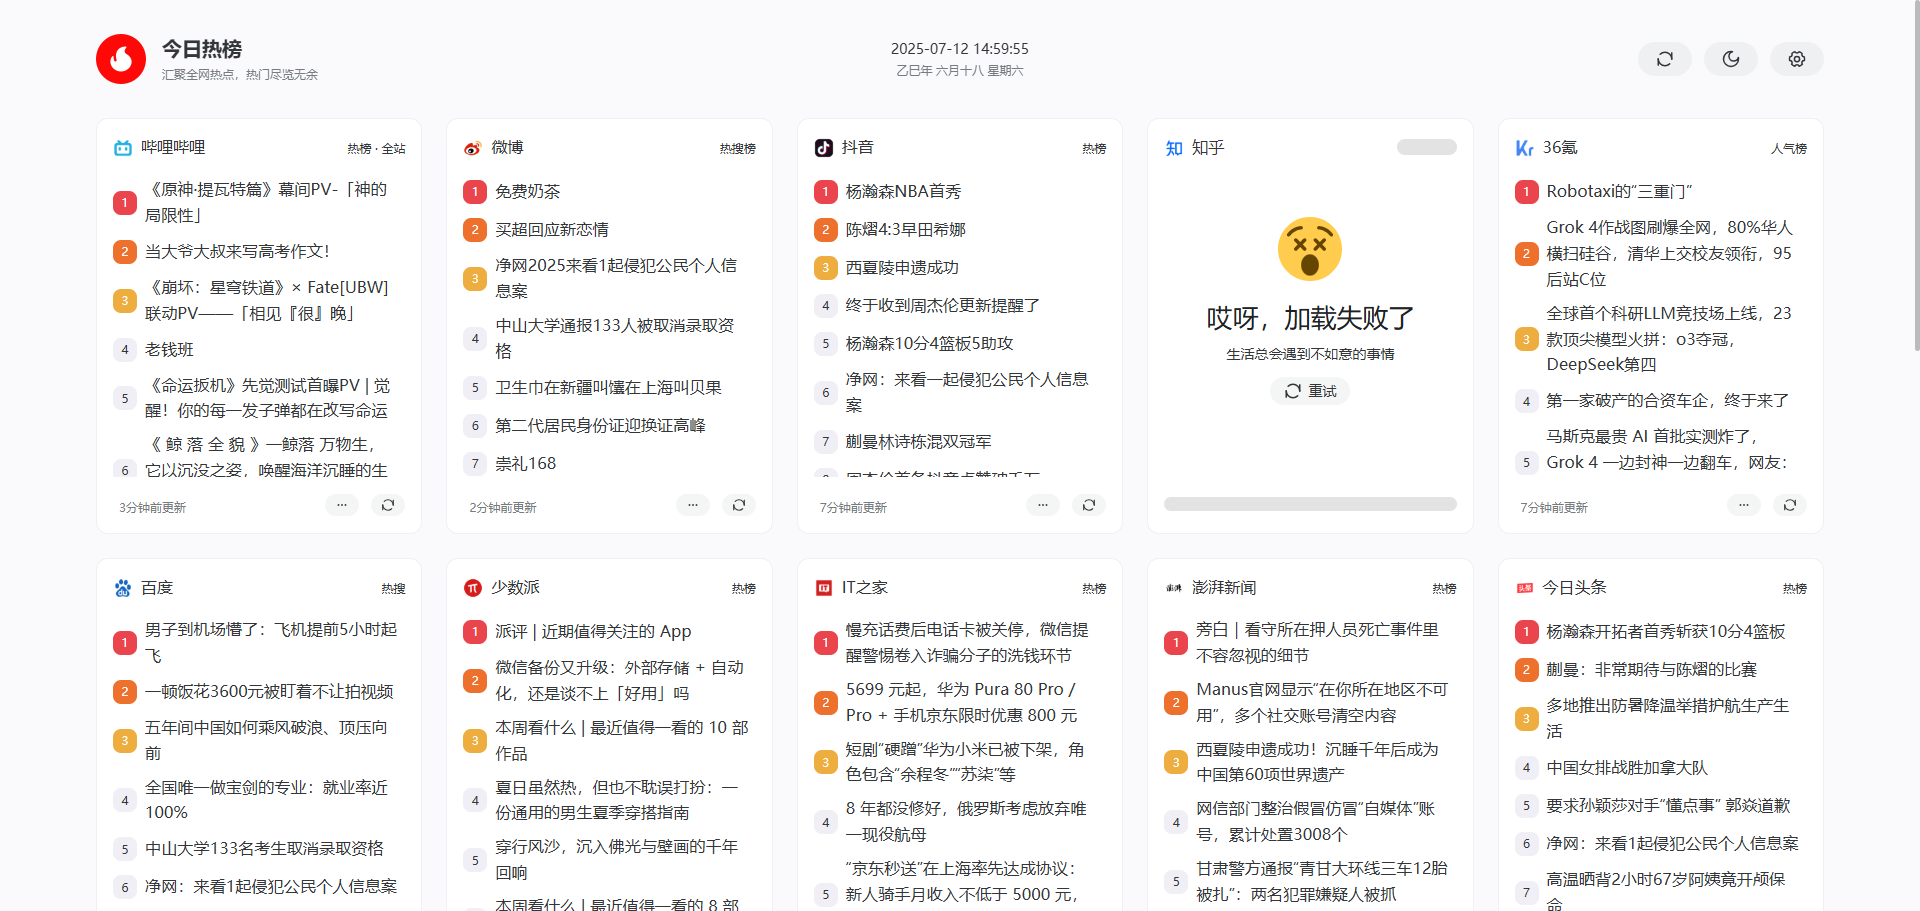Viewport: 1920px width, 911px height.
Task: Click the page vertical scrollbar
Action: point(1915,175)
